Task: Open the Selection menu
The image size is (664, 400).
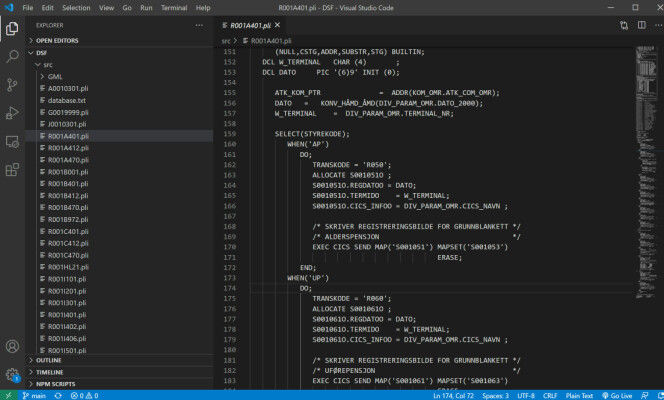Action: pyautogui.click(x=76, y=8)
